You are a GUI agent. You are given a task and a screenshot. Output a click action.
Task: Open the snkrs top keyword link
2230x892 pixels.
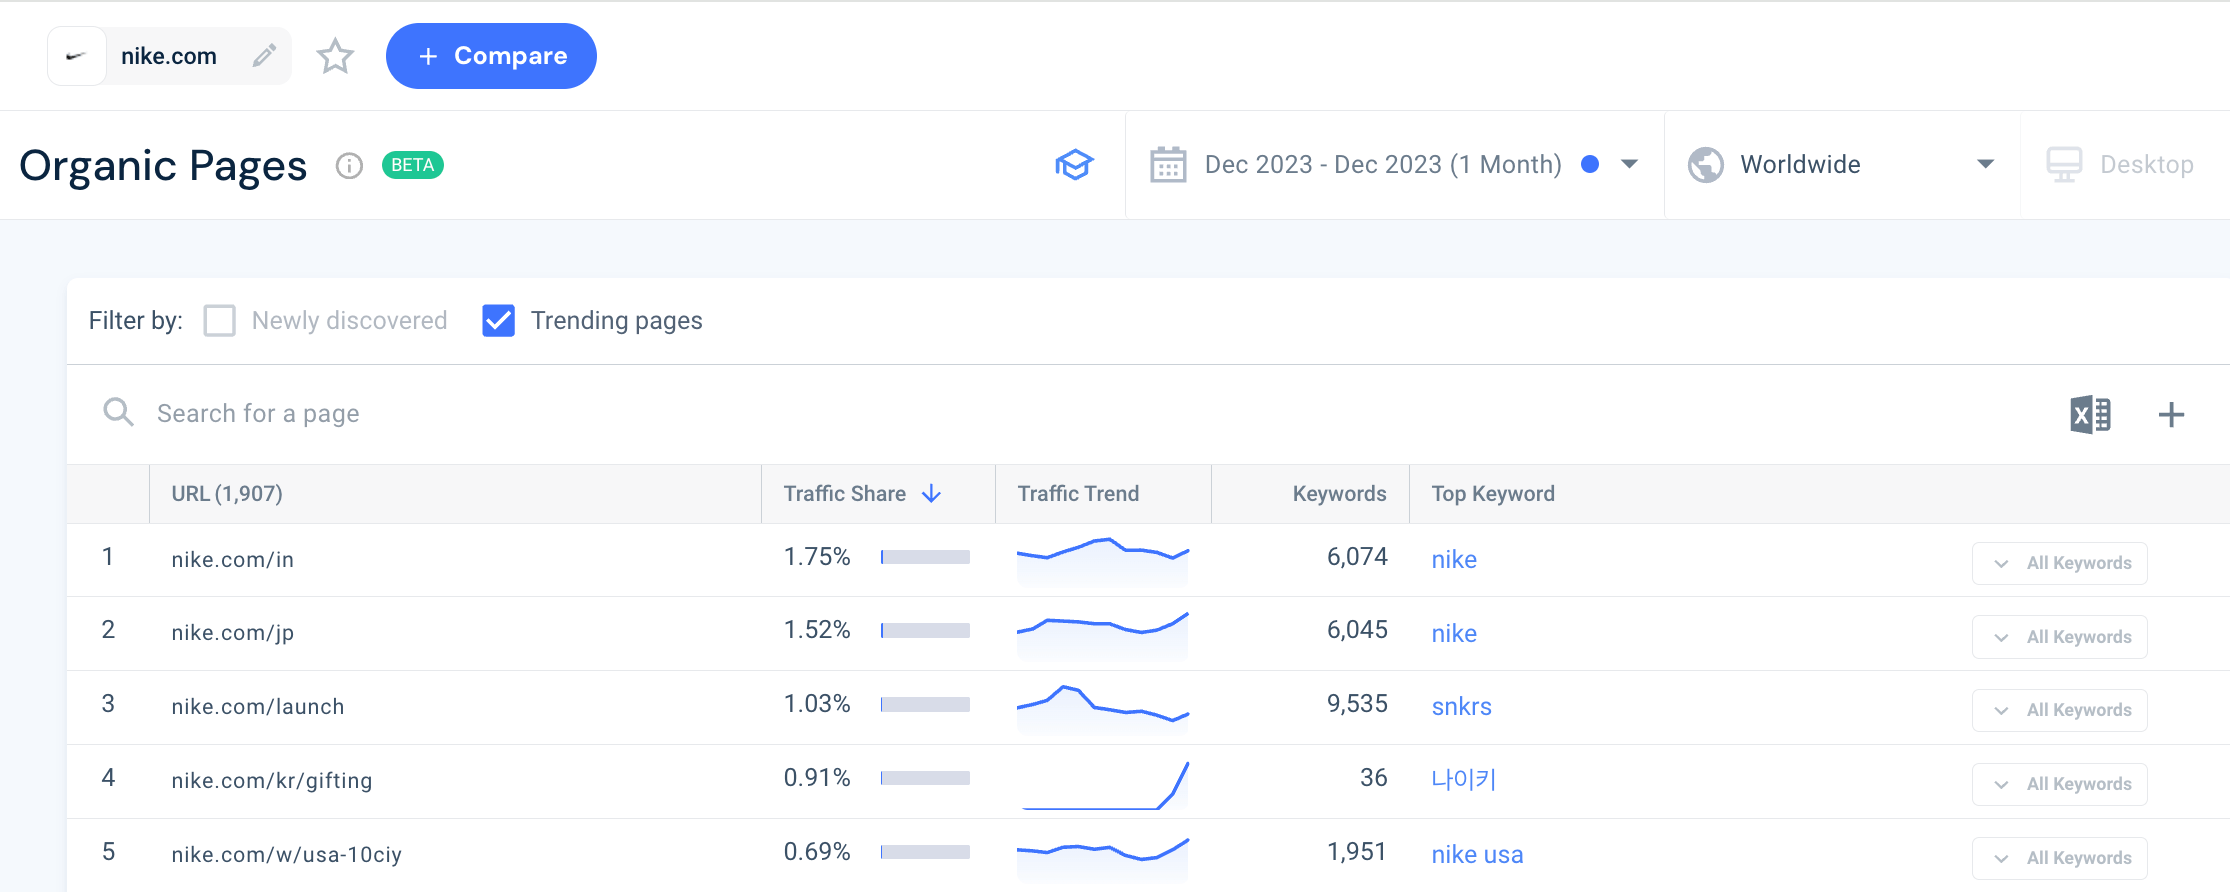1461,707
